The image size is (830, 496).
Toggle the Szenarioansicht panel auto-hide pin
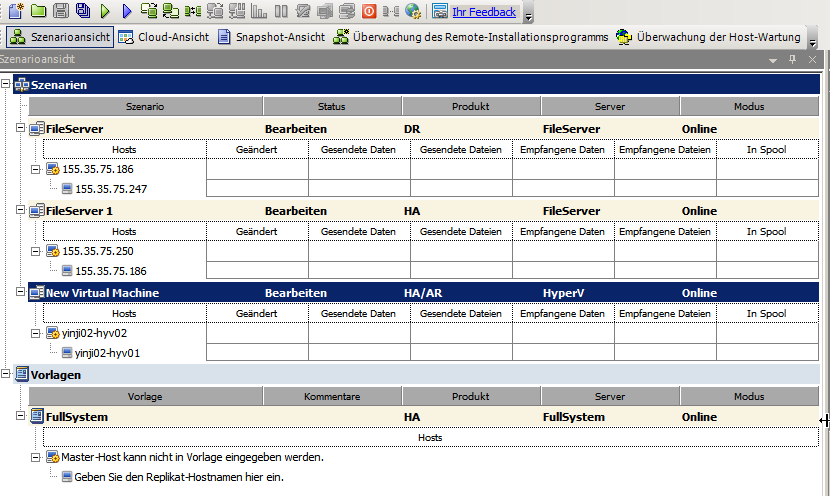click(792, 60)
